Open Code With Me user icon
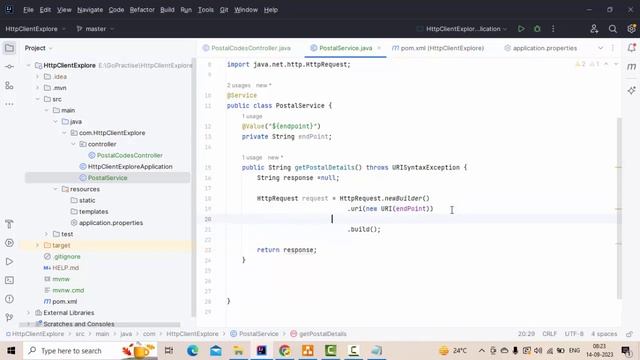The width and height of the screenshot is (640, 360). click(594, 29)
